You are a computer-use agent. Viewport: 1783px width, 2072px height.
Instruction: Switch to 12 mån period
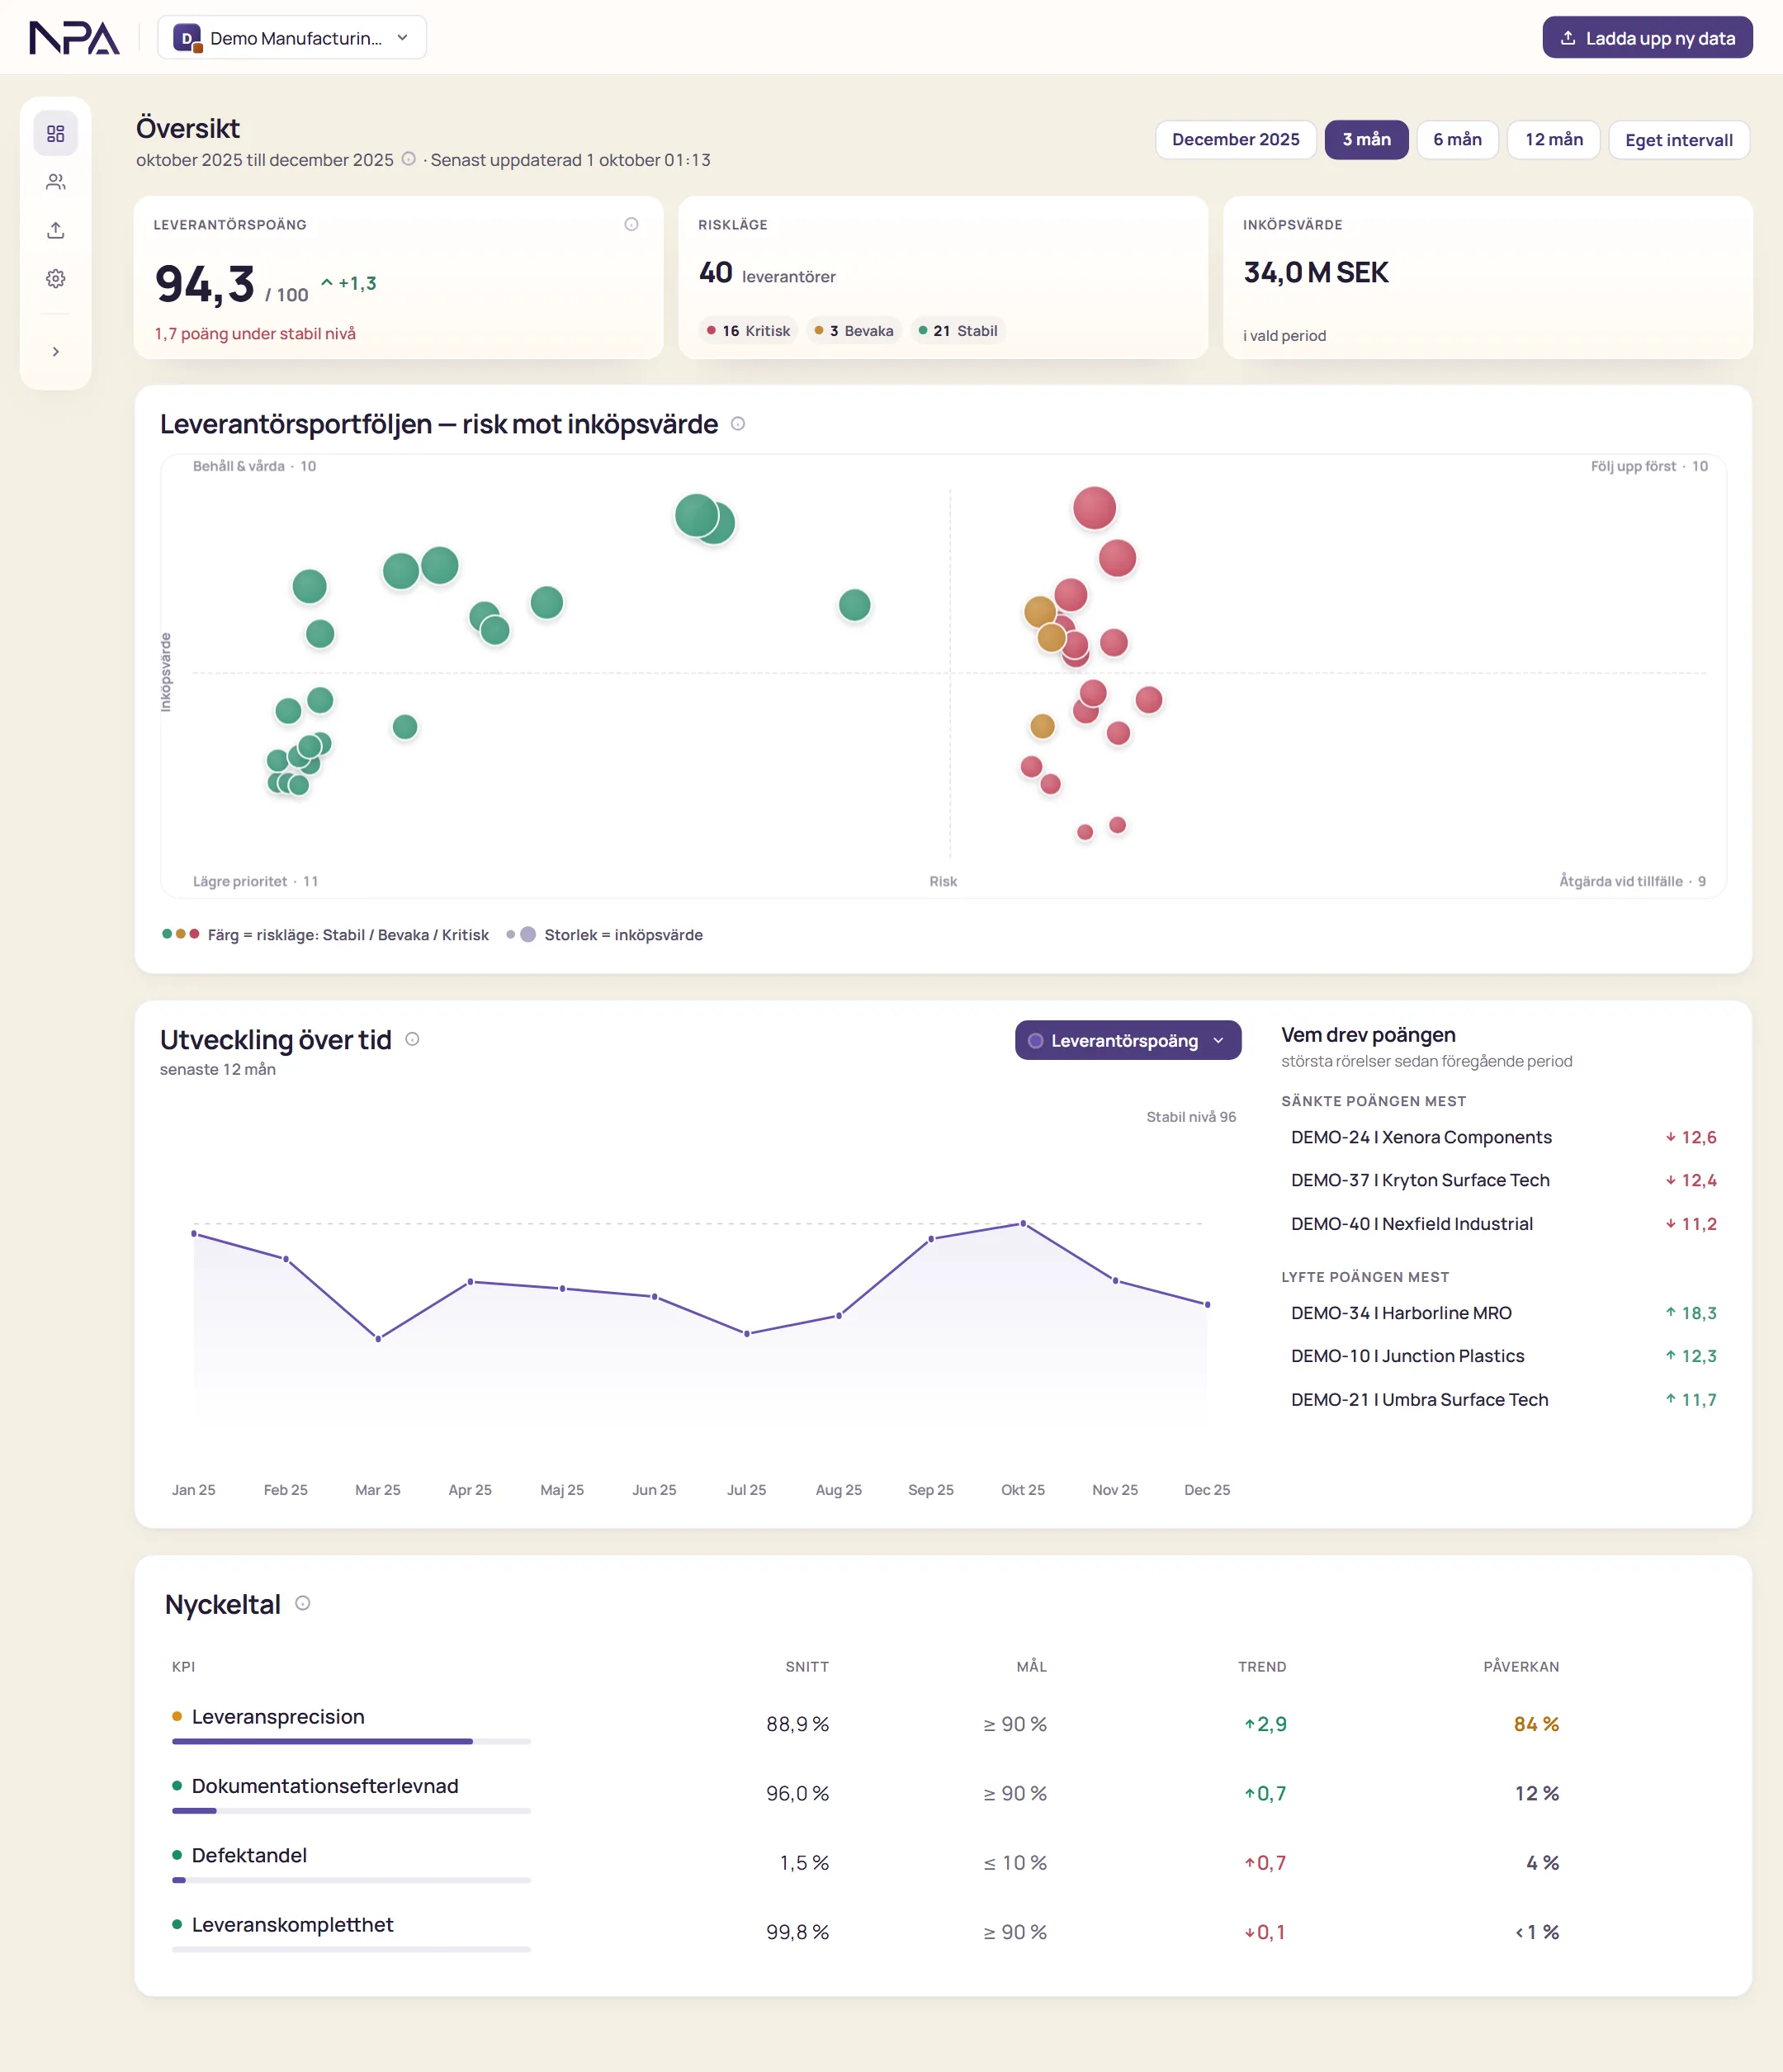click(1554, 140)
